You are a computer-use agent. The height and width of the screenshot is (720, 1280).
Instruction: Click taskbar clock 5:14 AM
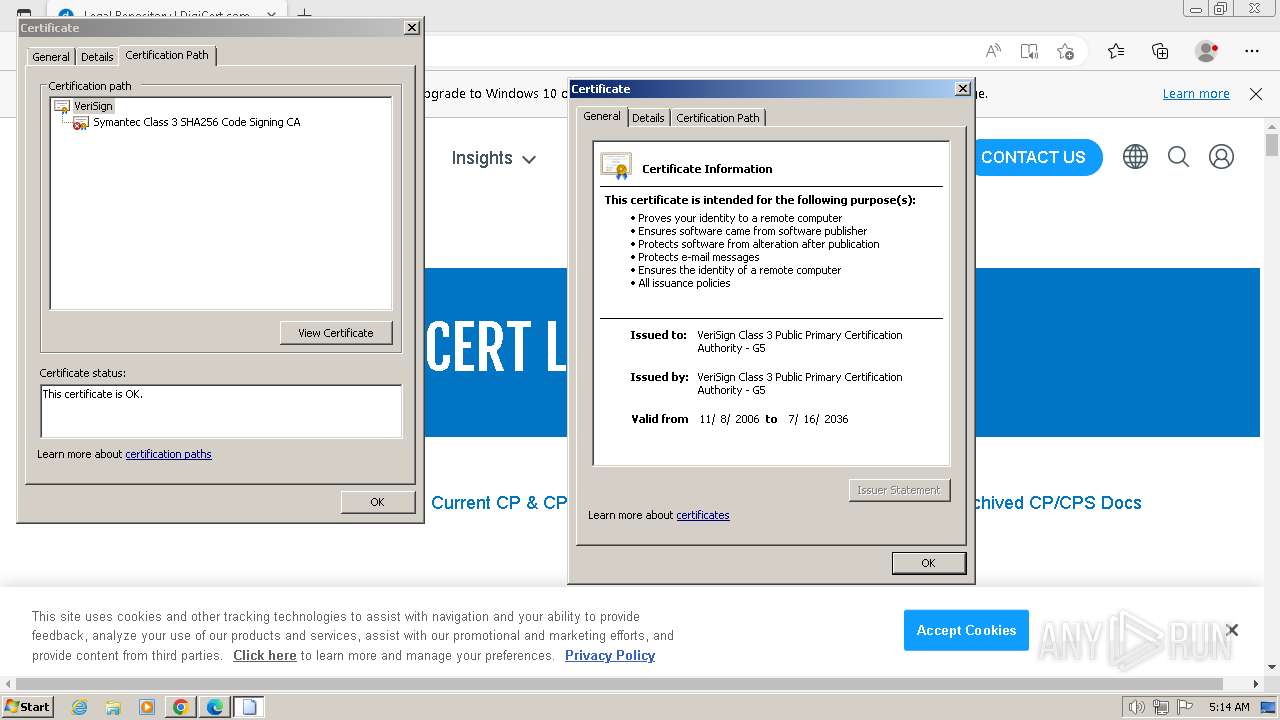[x=1229, y=707]
